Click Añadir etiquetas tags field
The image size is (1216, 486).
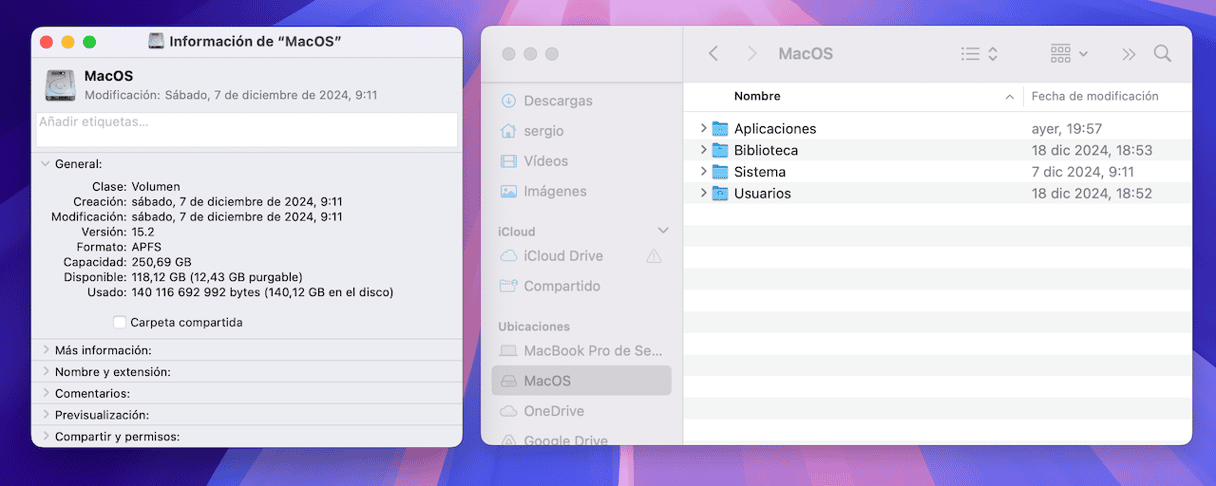247,130
